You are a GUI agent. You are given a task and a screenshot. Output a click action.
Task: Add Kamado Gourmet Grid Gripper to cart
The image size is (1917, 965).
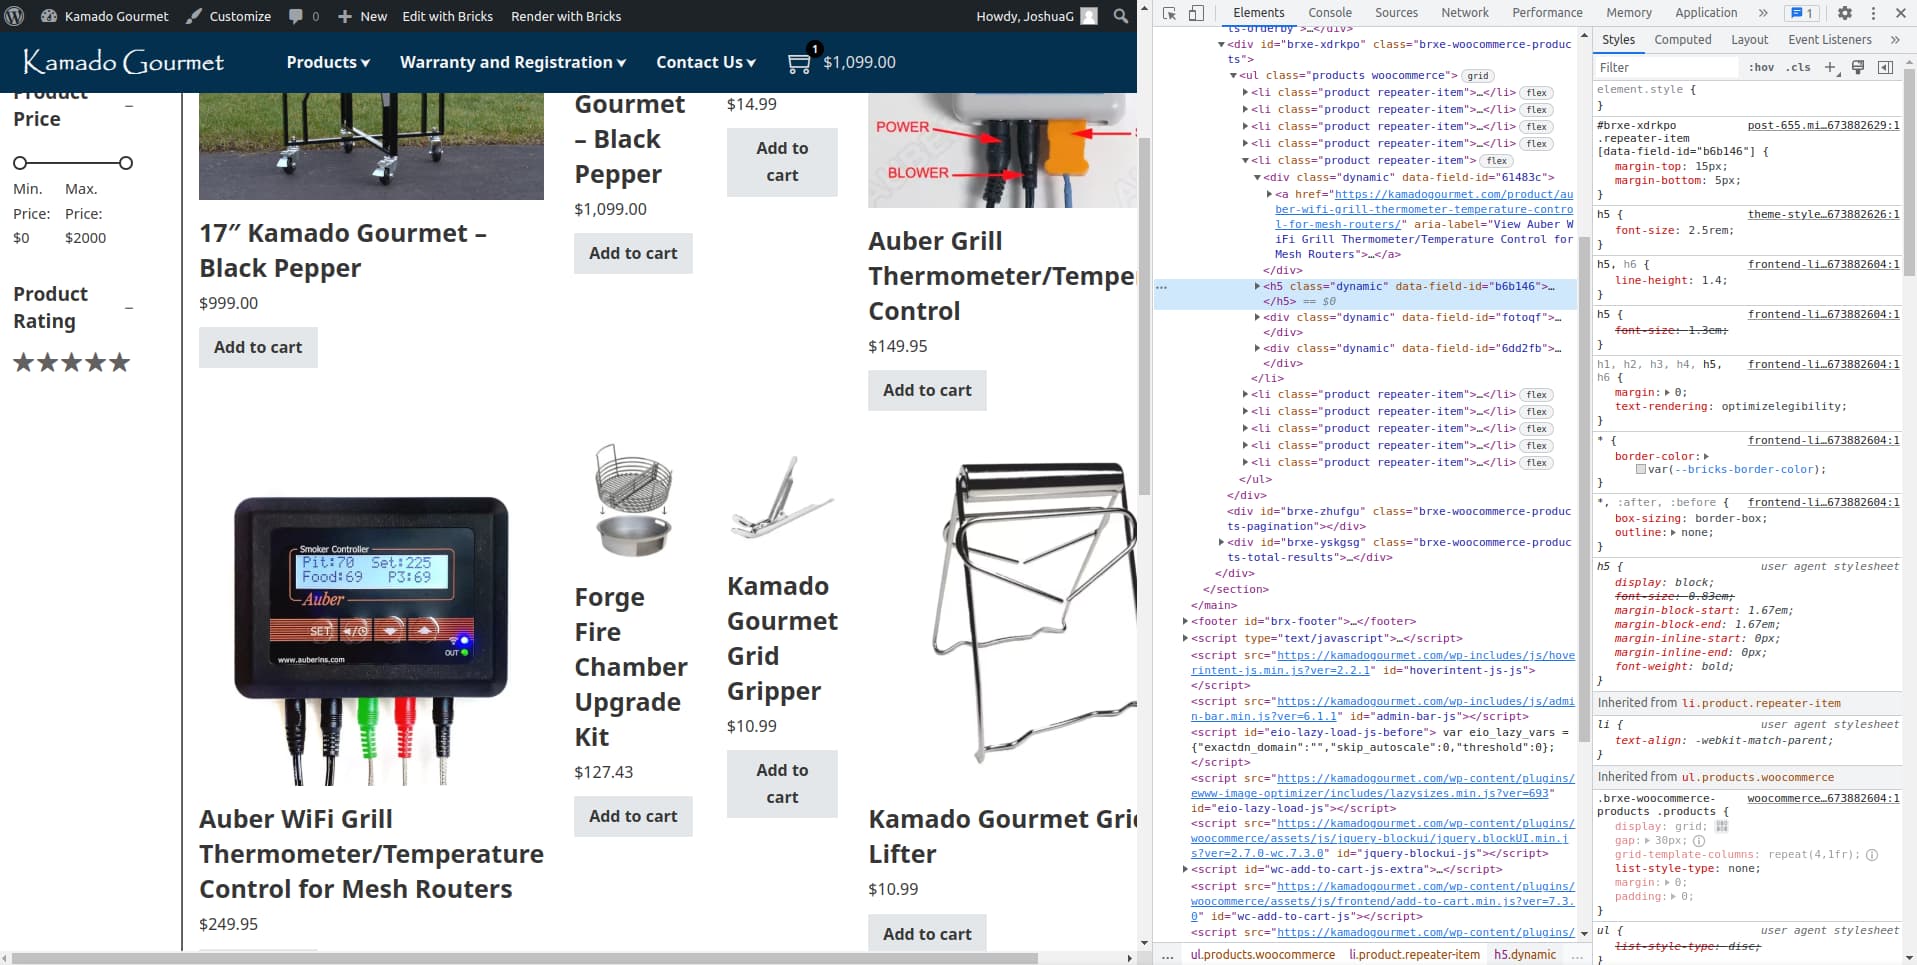pos(782,784)
